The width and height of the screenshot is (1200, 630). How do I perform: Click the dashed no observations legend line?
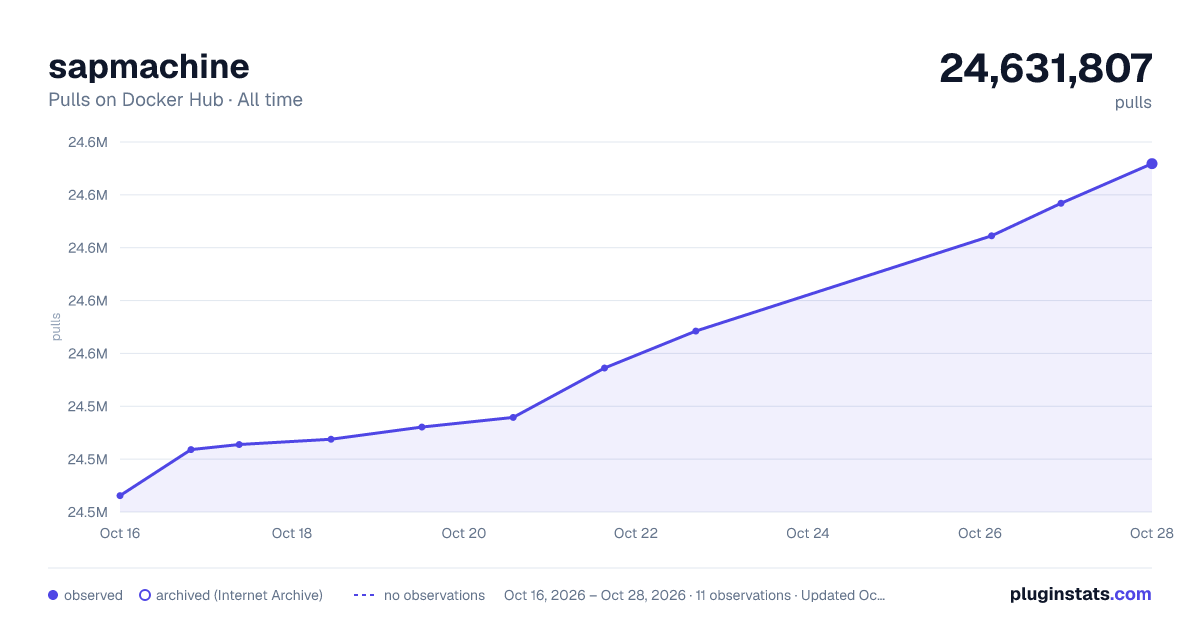tap(364, 595)
